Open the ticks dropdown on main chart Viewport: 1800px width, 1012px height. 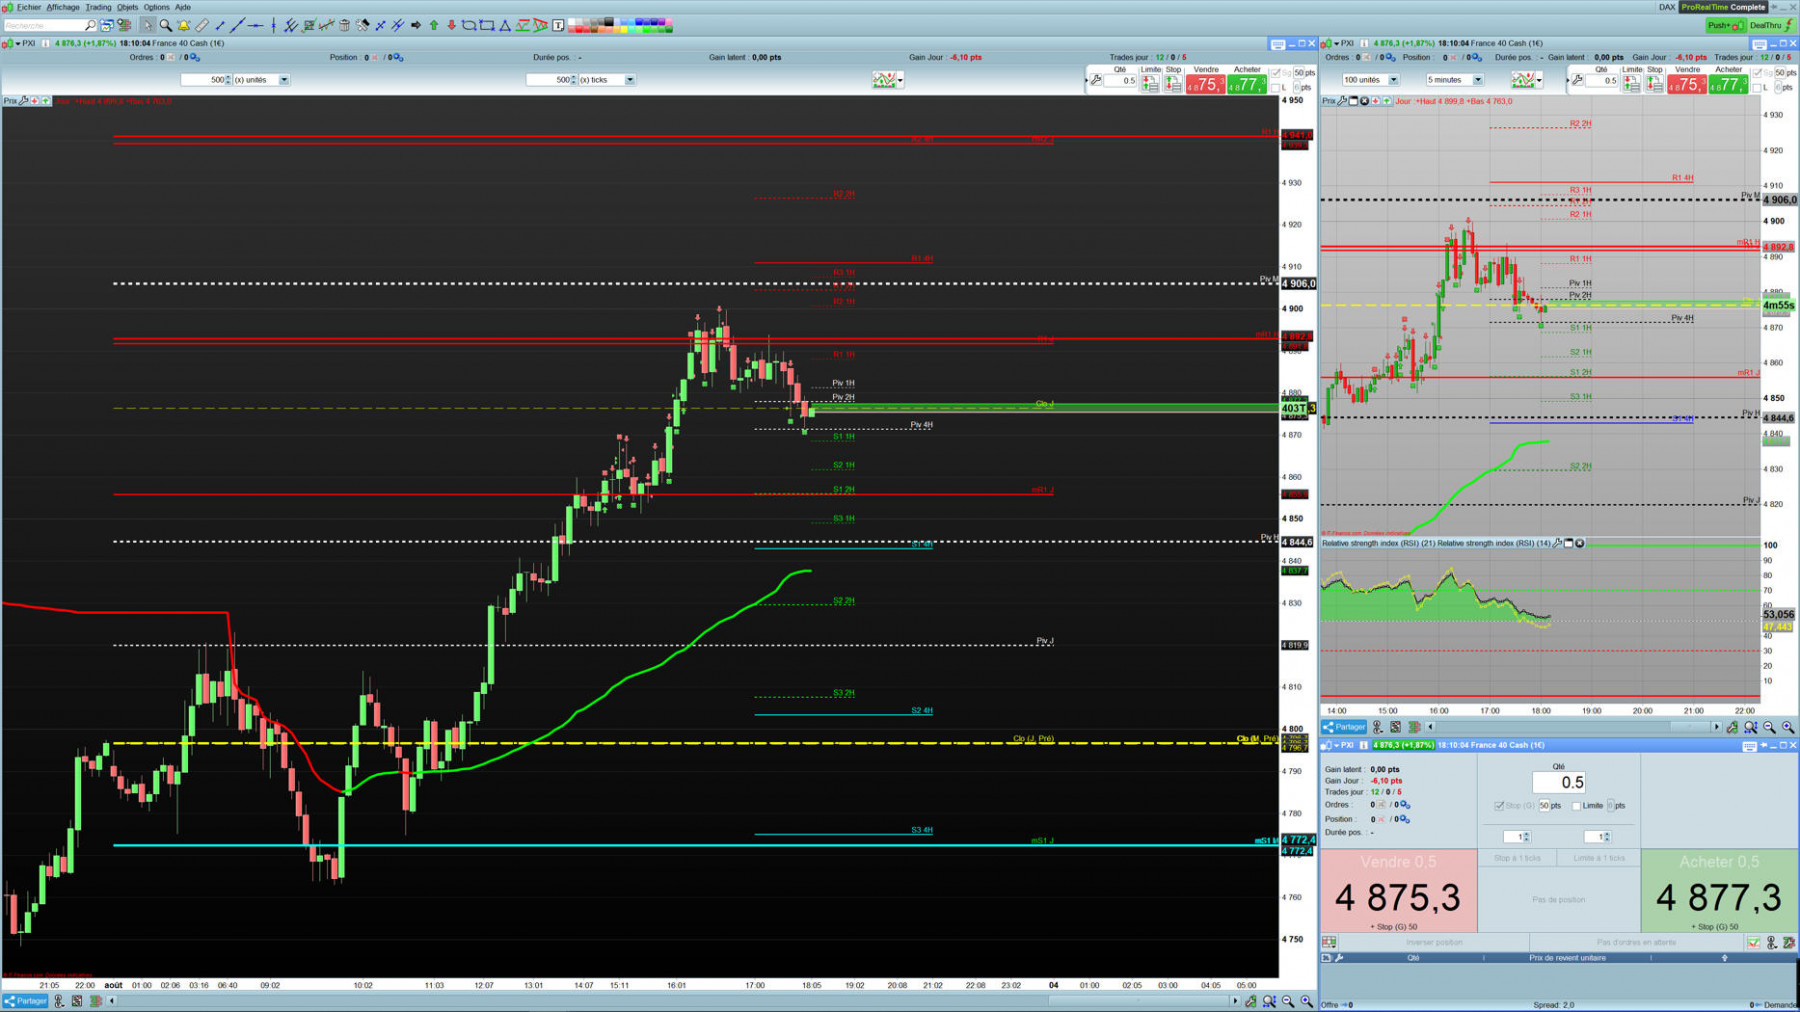click(630, 80)
